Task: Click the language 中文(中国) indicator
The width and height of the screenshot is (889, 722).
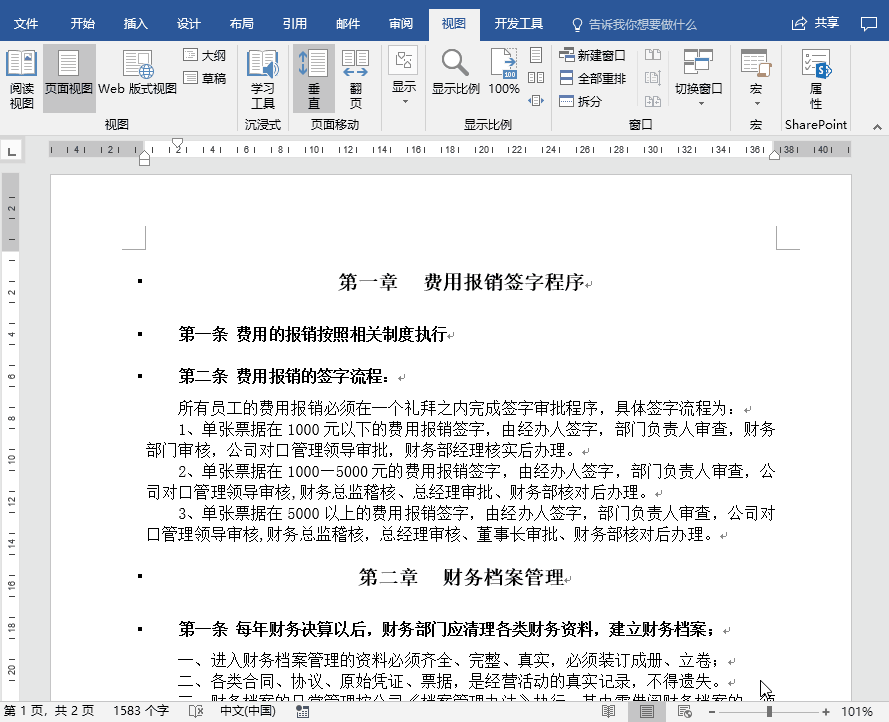Action: pyautogui.click(x=248, y=711)
